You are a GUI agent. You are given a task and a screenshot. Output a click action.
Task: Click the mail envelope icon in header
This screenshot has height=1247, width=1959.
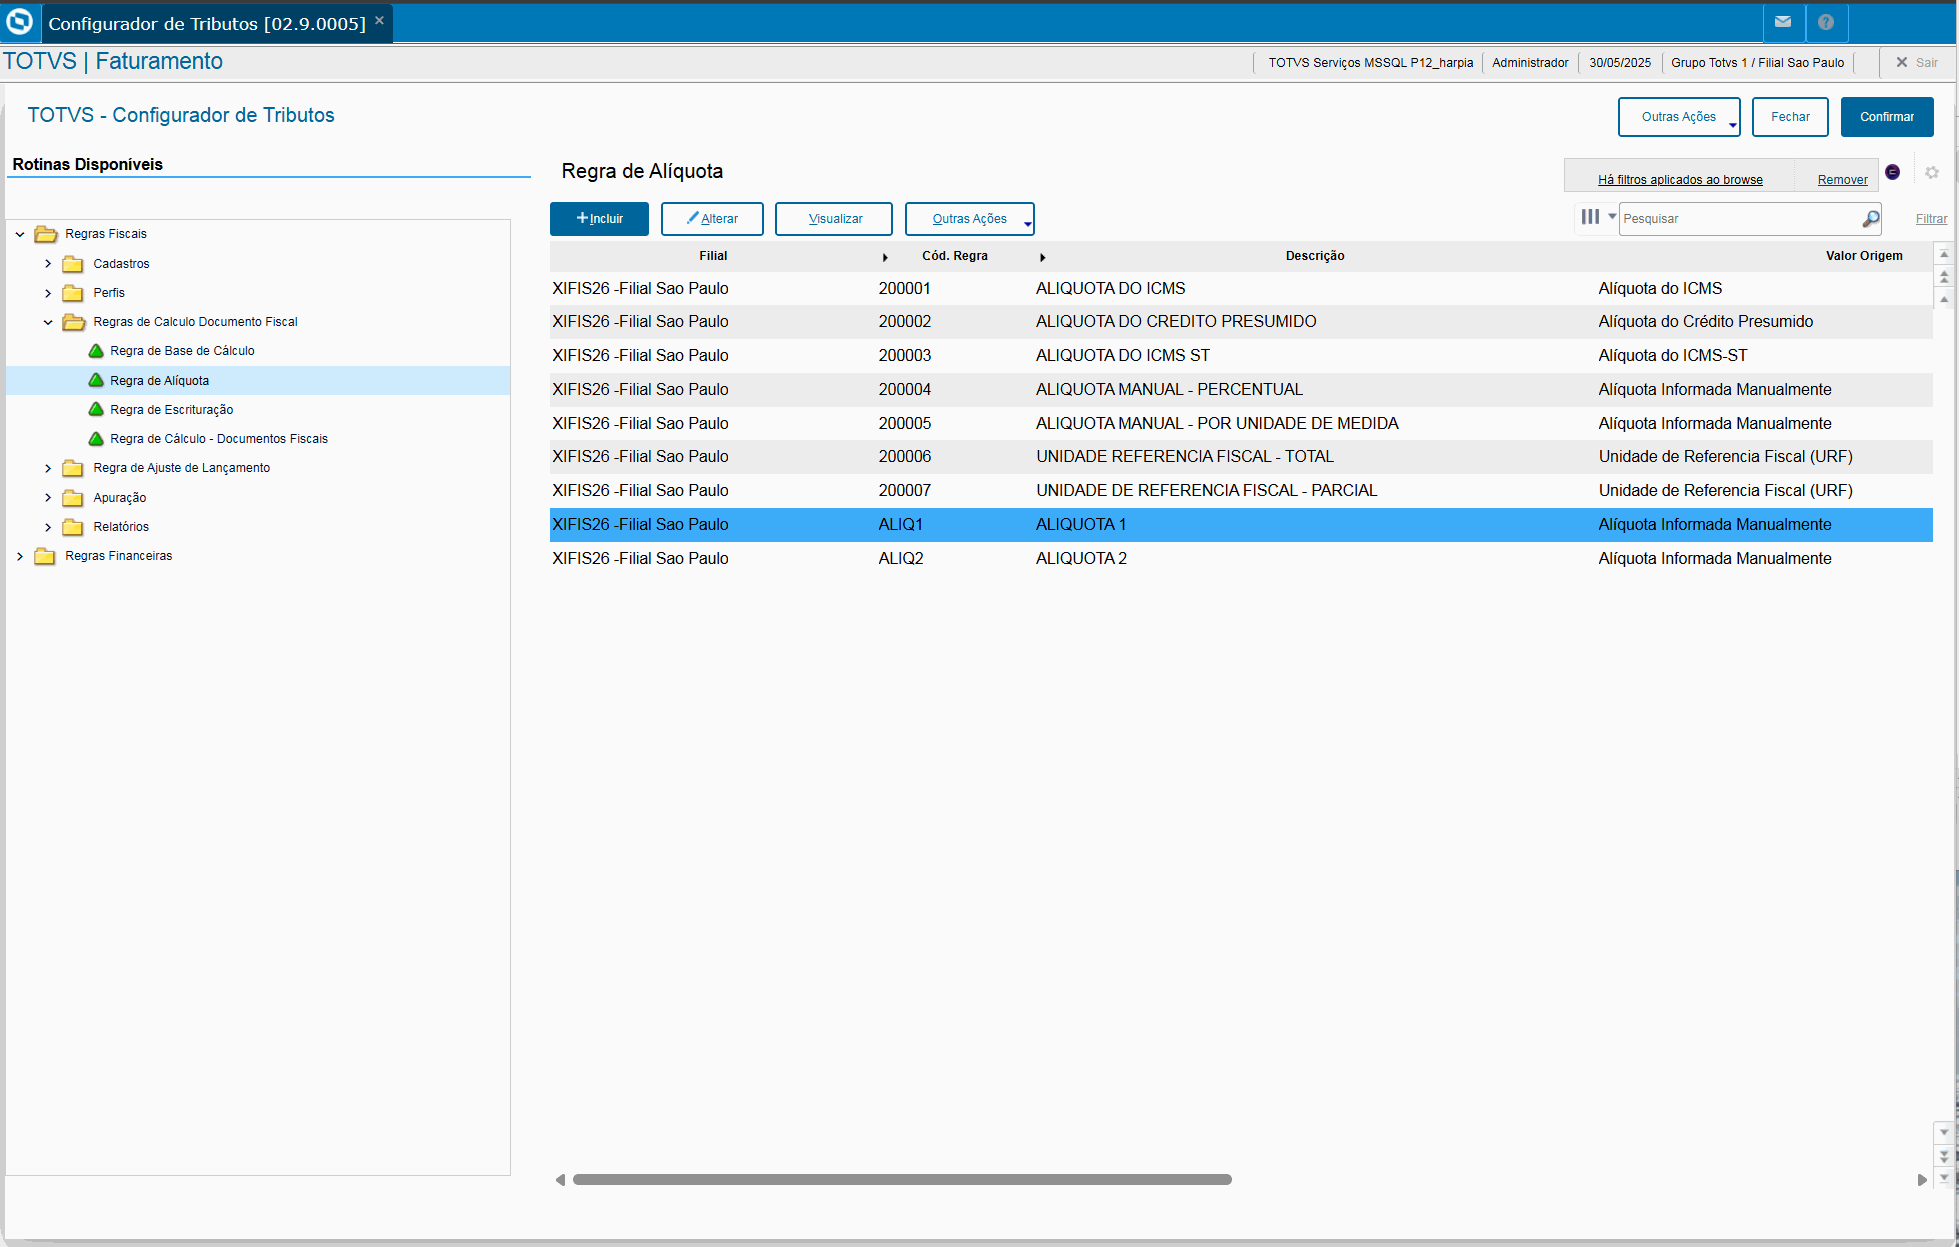1782,22
